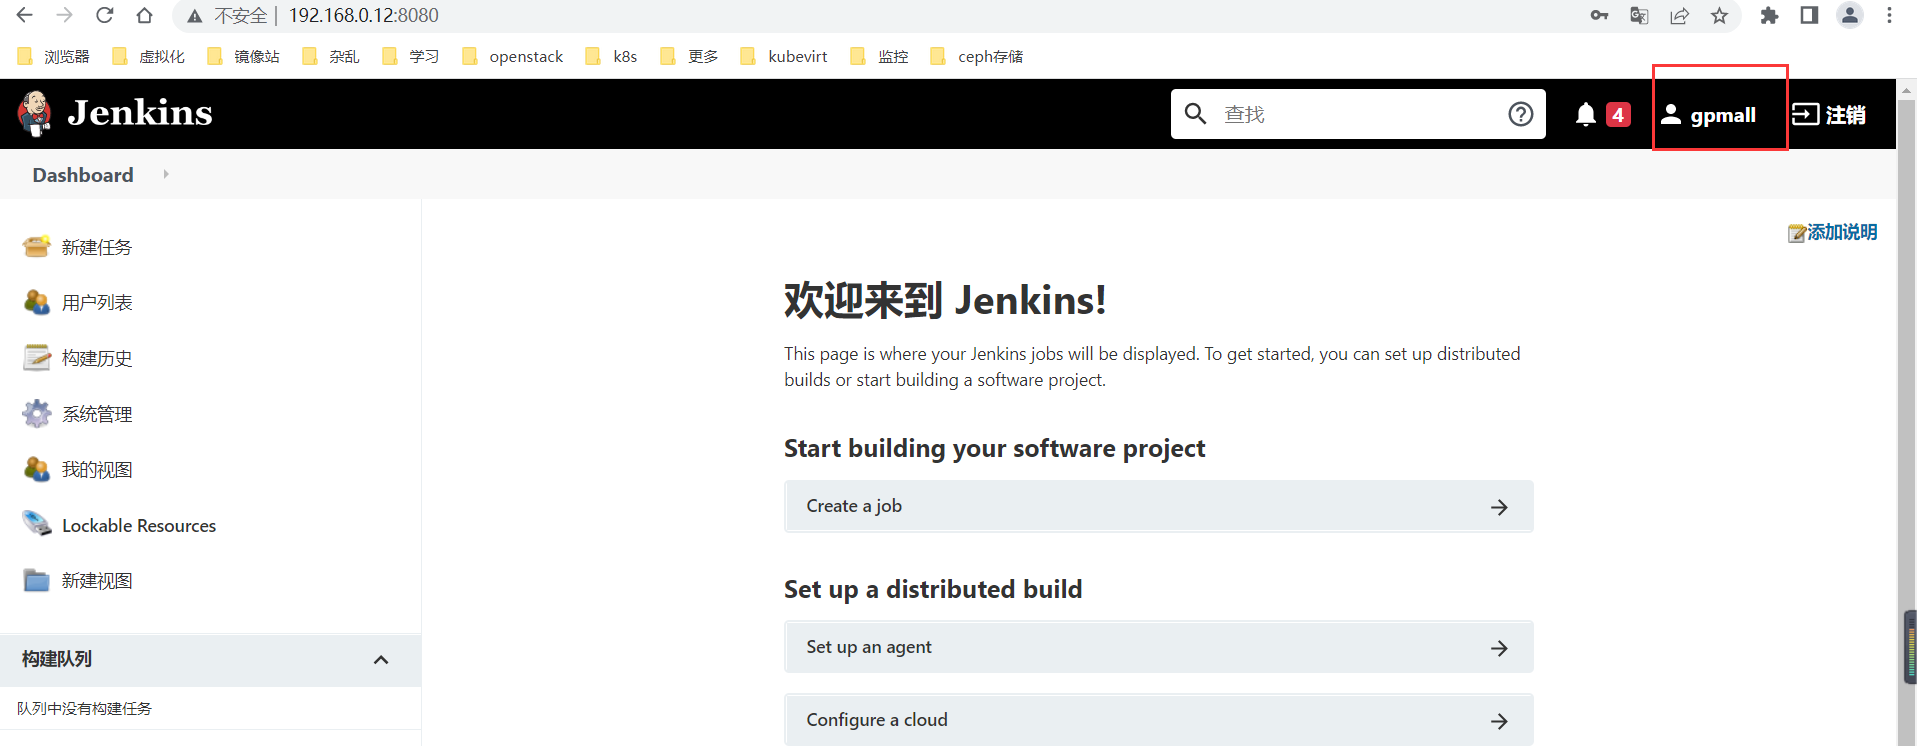Select 系统管理 in the sidebar

(97, 414)
